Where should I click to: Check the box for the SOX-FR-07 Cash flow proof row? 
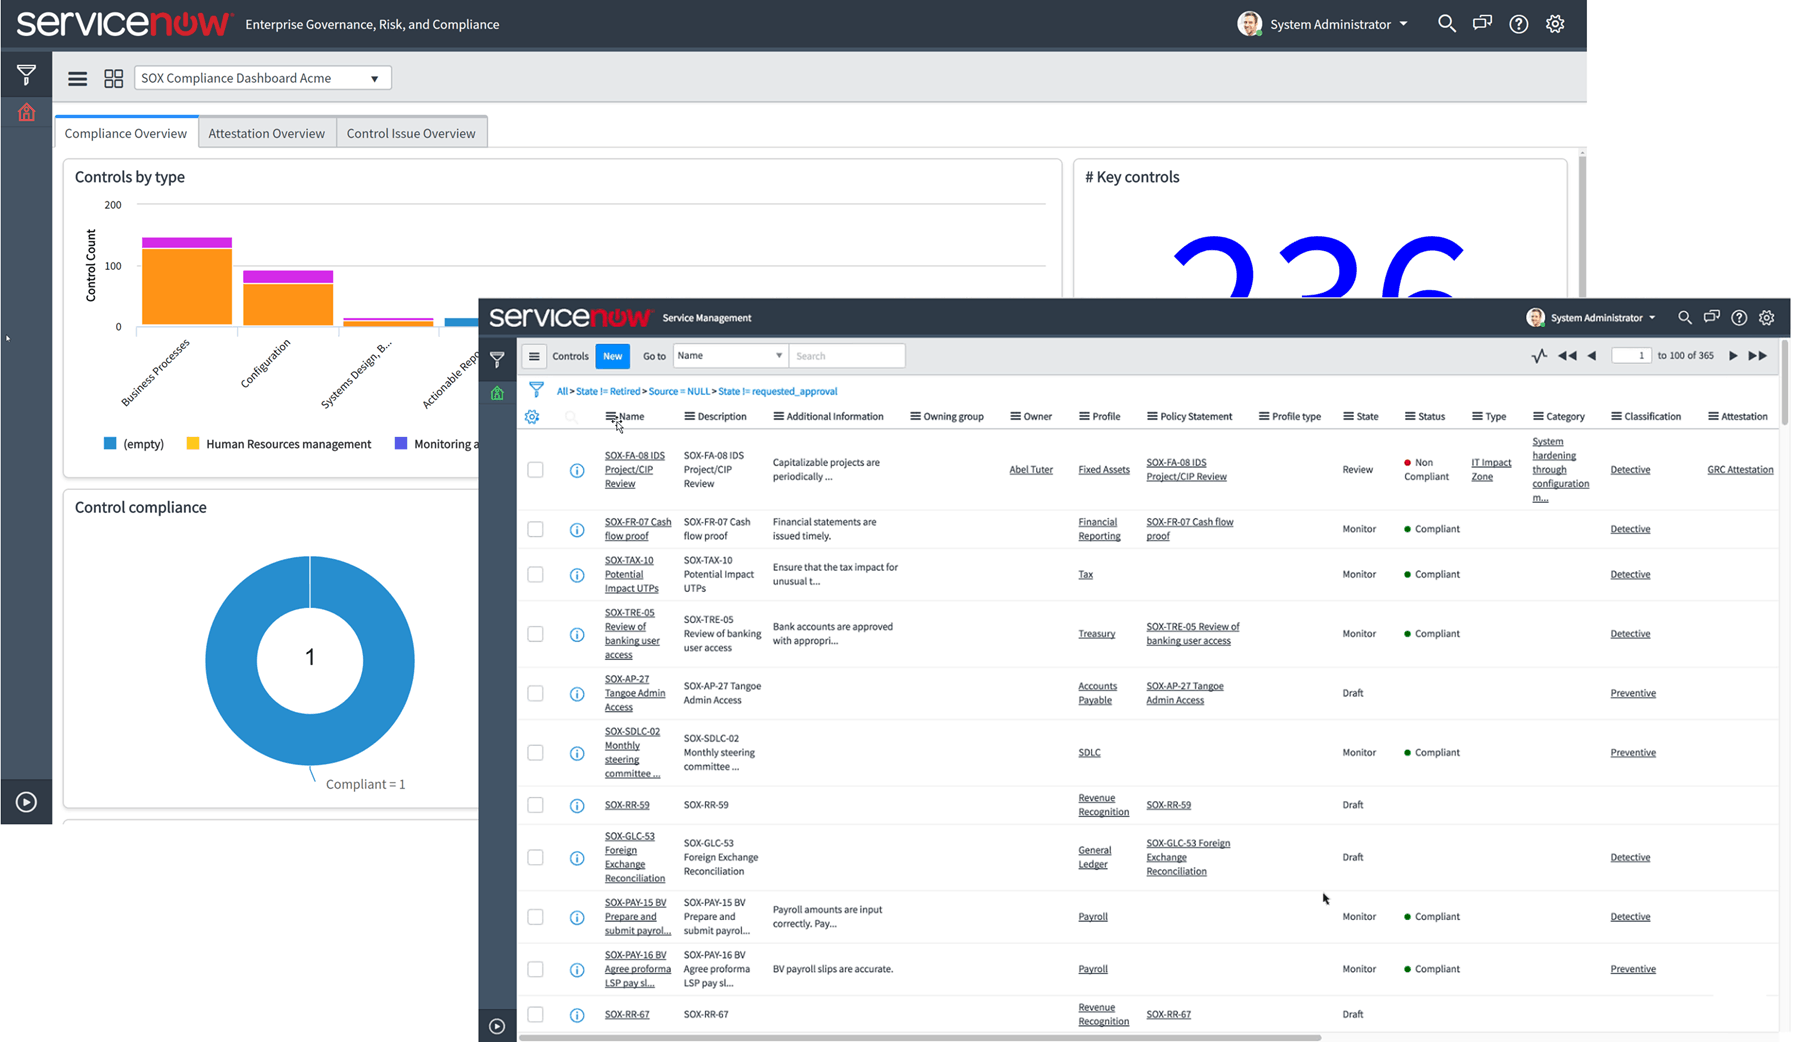[x=535, y=529]
